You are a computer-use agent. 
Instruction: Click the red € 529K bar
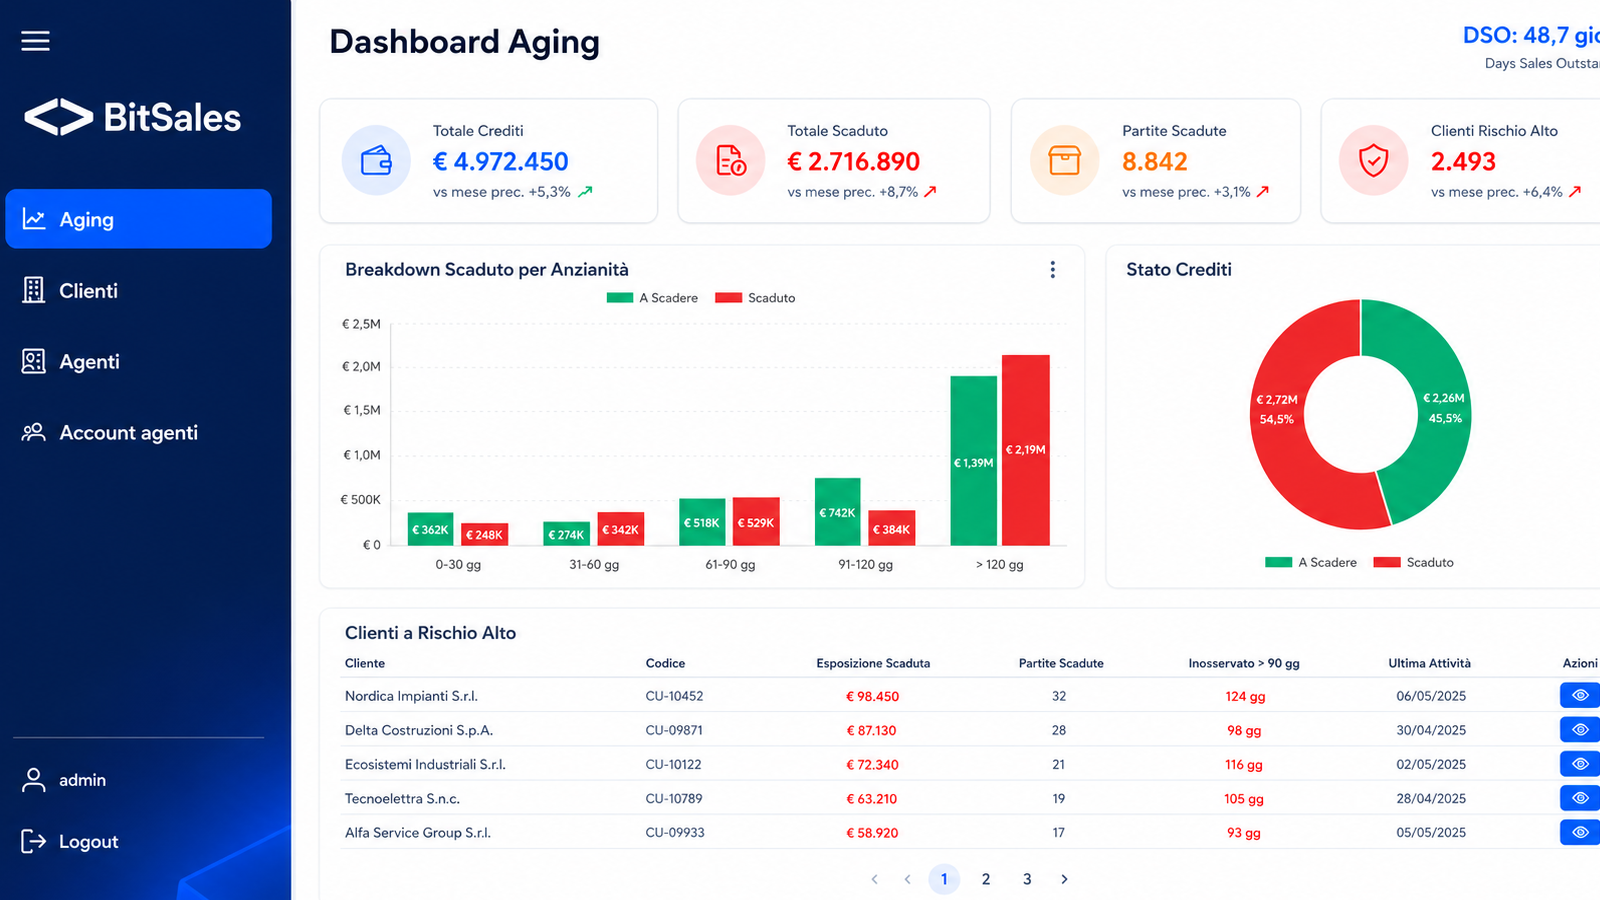pos(756,522)
